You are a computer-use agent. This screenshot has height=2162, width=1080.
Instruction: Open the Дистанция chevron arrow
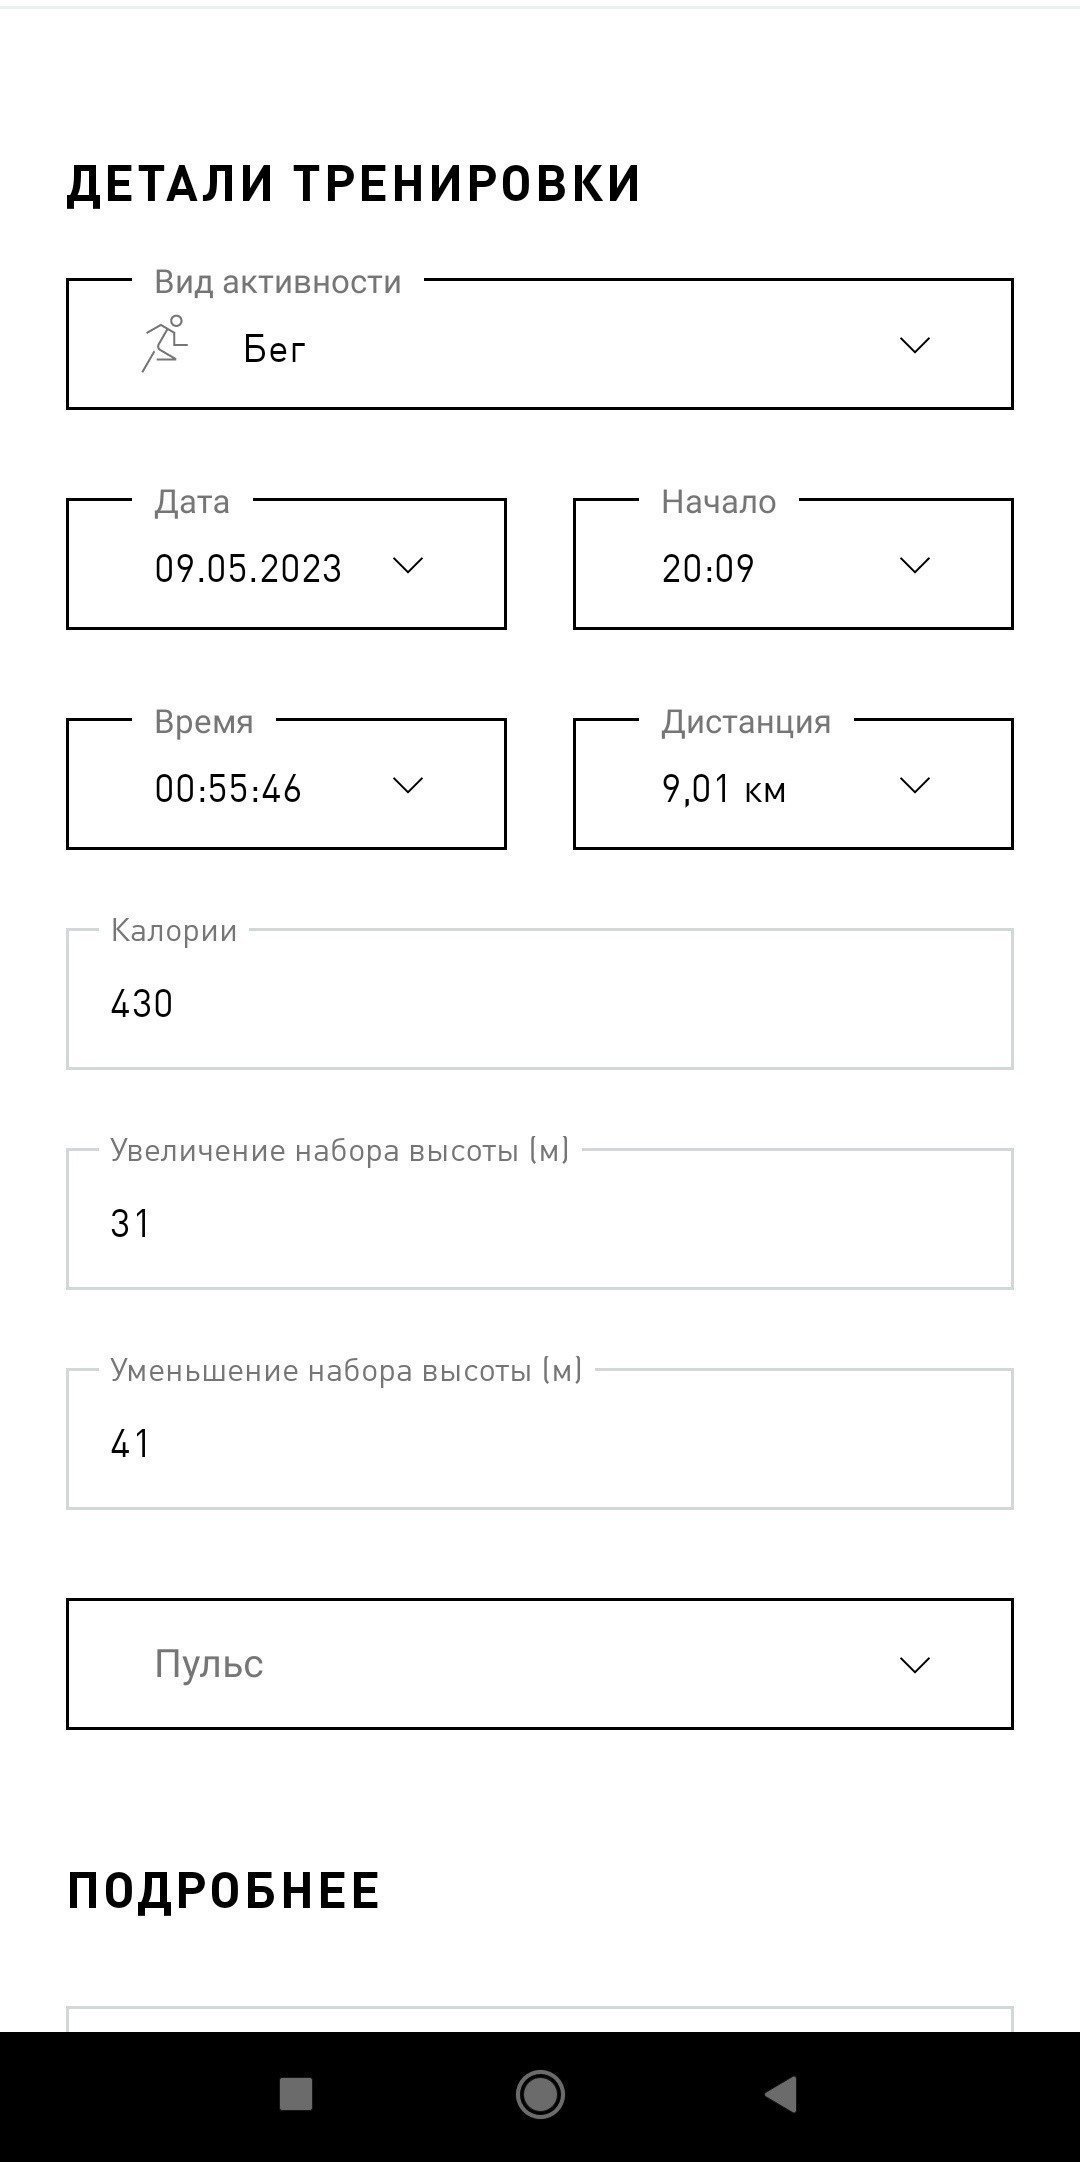[915, 785]
